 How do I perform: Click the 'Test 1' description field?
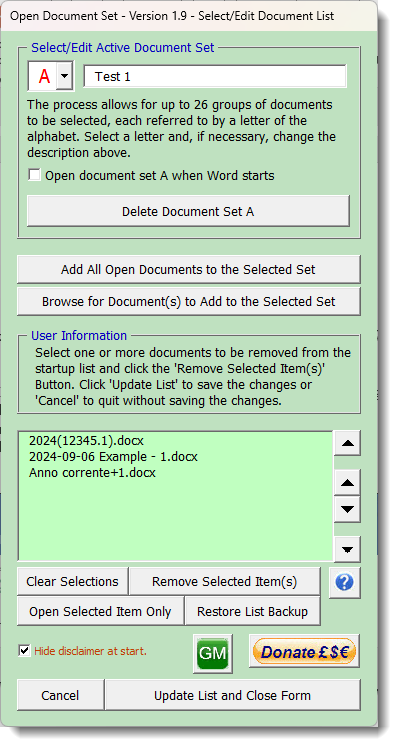click(215, 76)
